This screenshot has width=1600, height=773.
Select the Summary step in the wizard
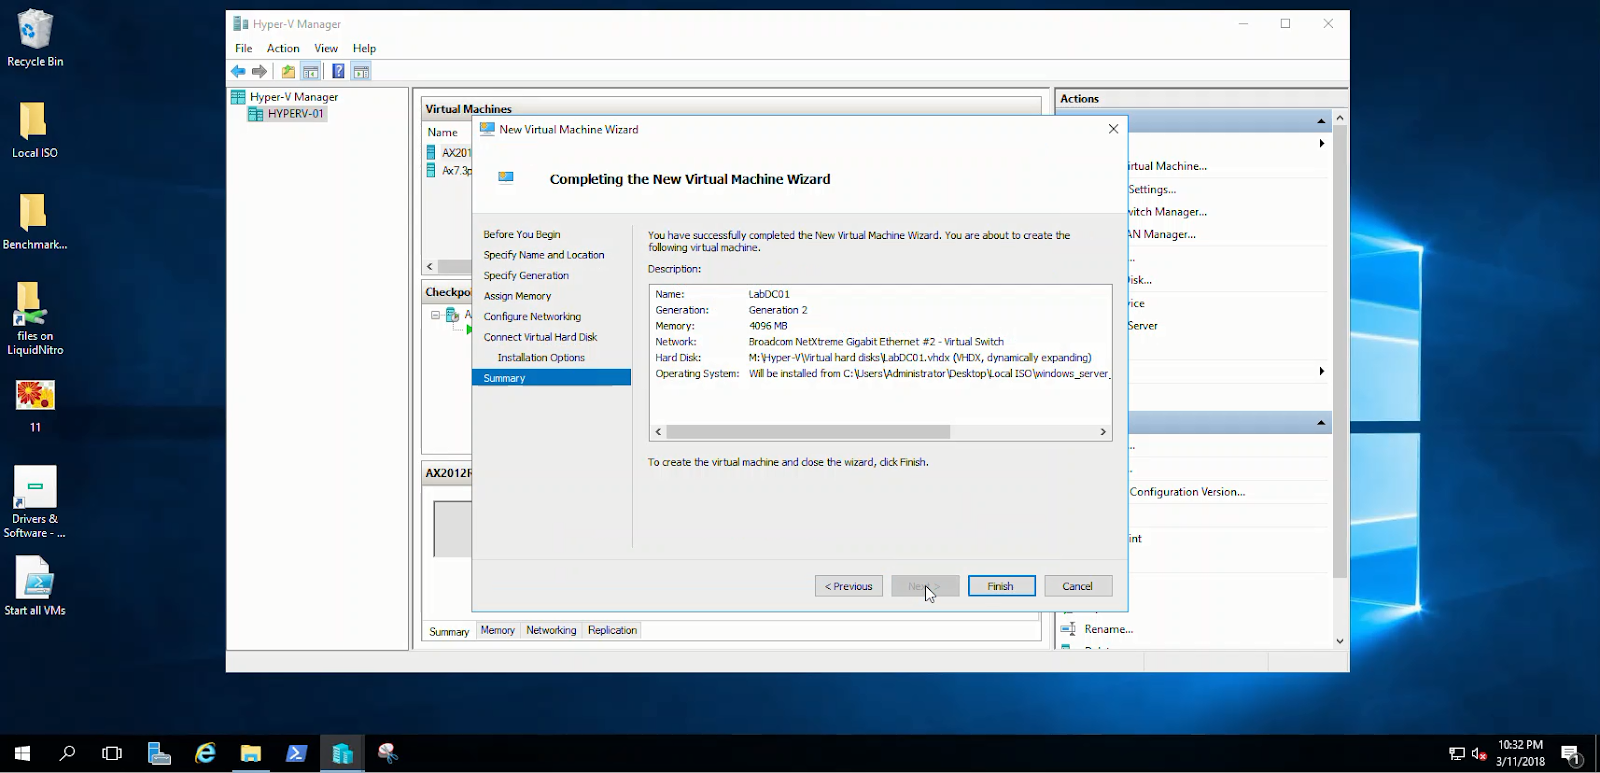(551, 378)
